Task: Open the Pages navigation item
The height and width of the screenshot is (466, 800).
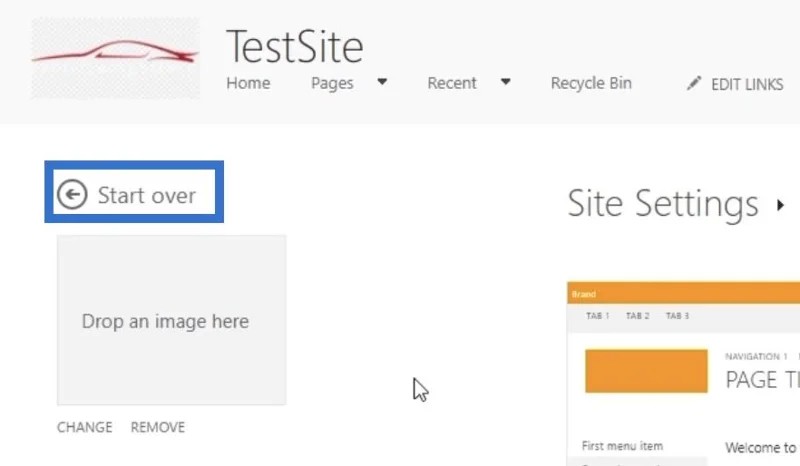Action: click(332, 83)
